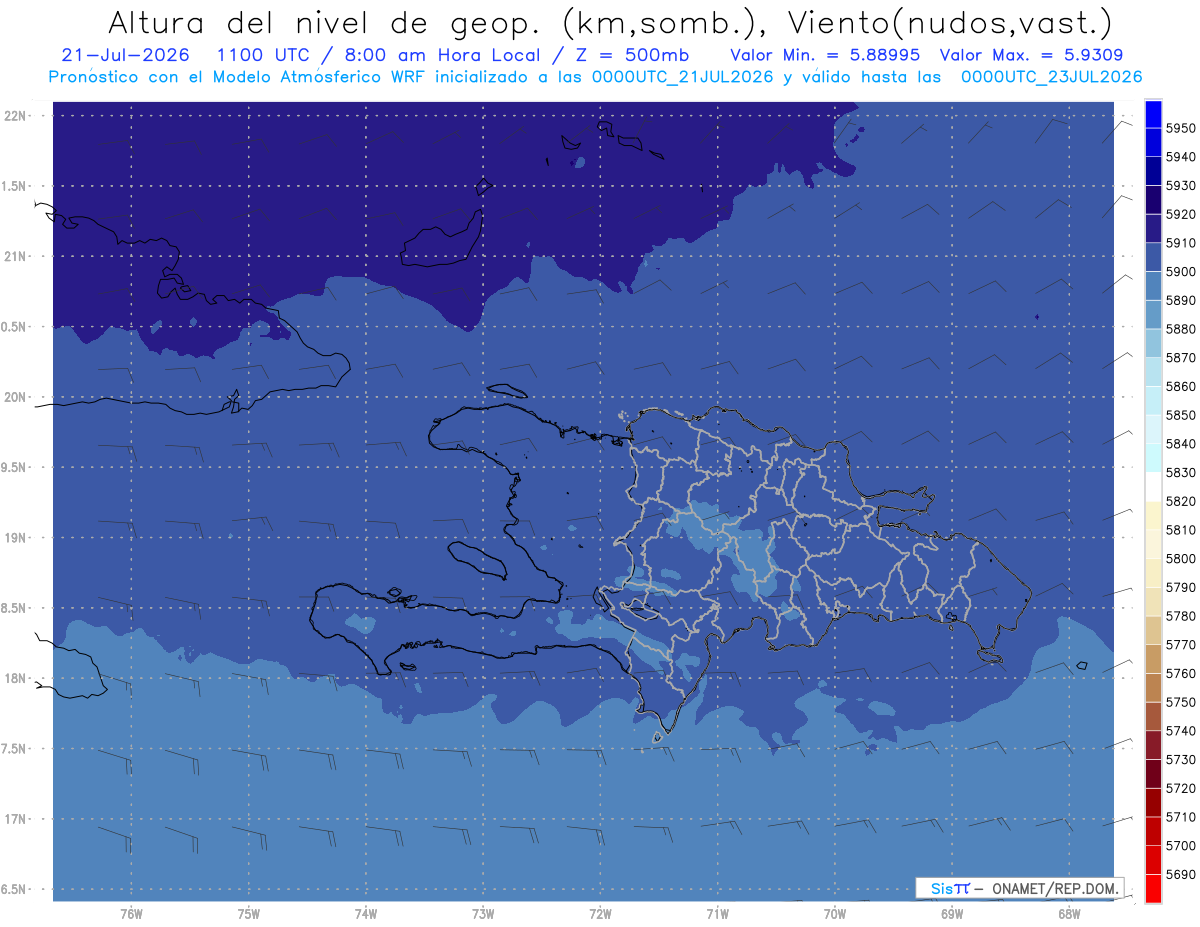
Task: Click "Valor Min. = 5.88995" text
Action: [825, 55]
